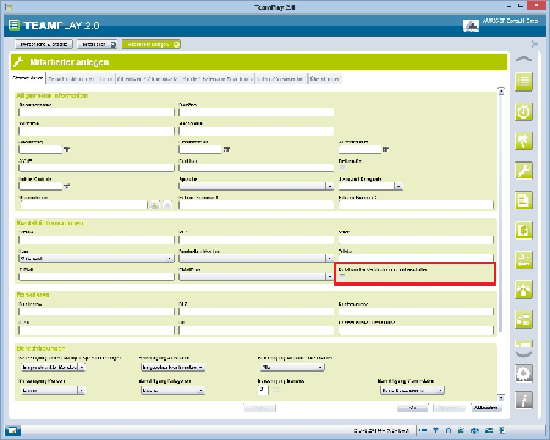Open the dollar sign sidebar icon
Screen dimensions: 550x440
pos(524,231)
